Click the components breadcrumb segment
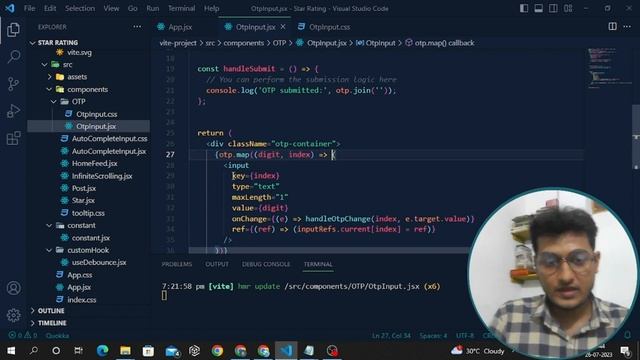The height and width of the screenshot is (360, 640). (x=243, y=43)
